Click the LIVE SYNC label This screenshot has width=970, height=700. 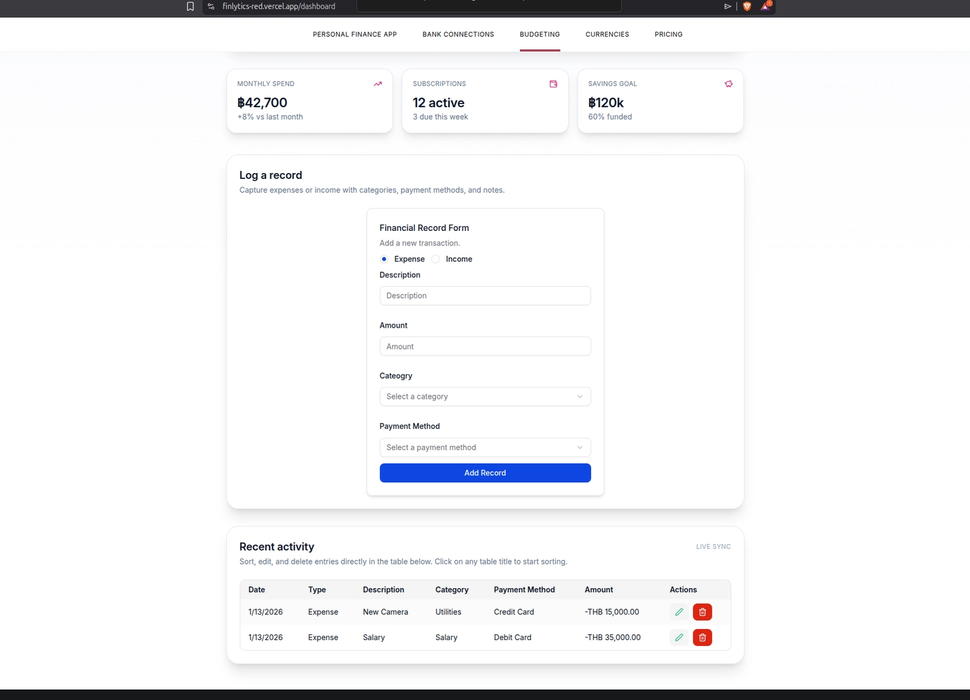coord(713,547)
